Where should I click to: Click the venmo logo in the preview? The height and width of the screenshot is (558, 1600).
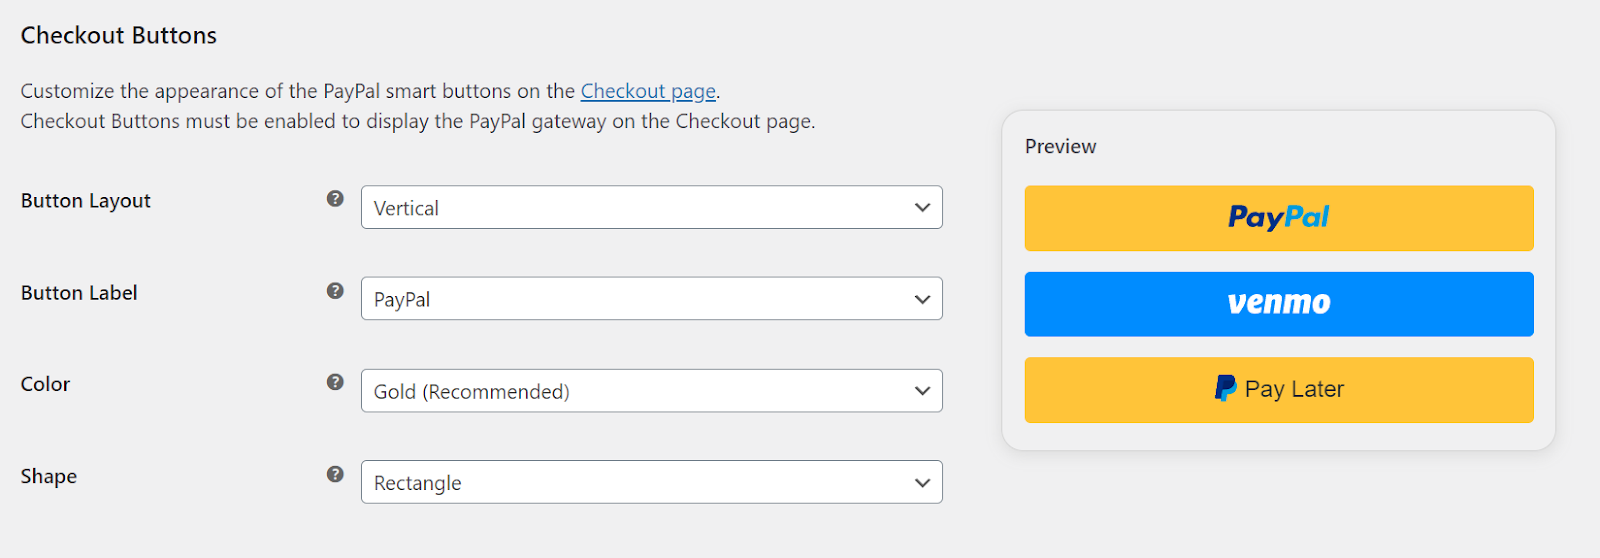pos(1279,303)
